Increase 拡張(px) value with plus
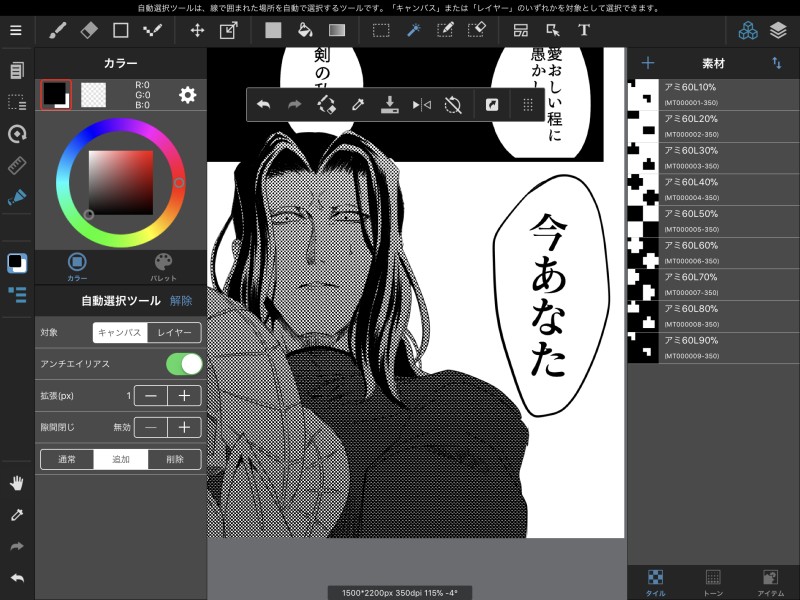 click(x=184, y=396)
